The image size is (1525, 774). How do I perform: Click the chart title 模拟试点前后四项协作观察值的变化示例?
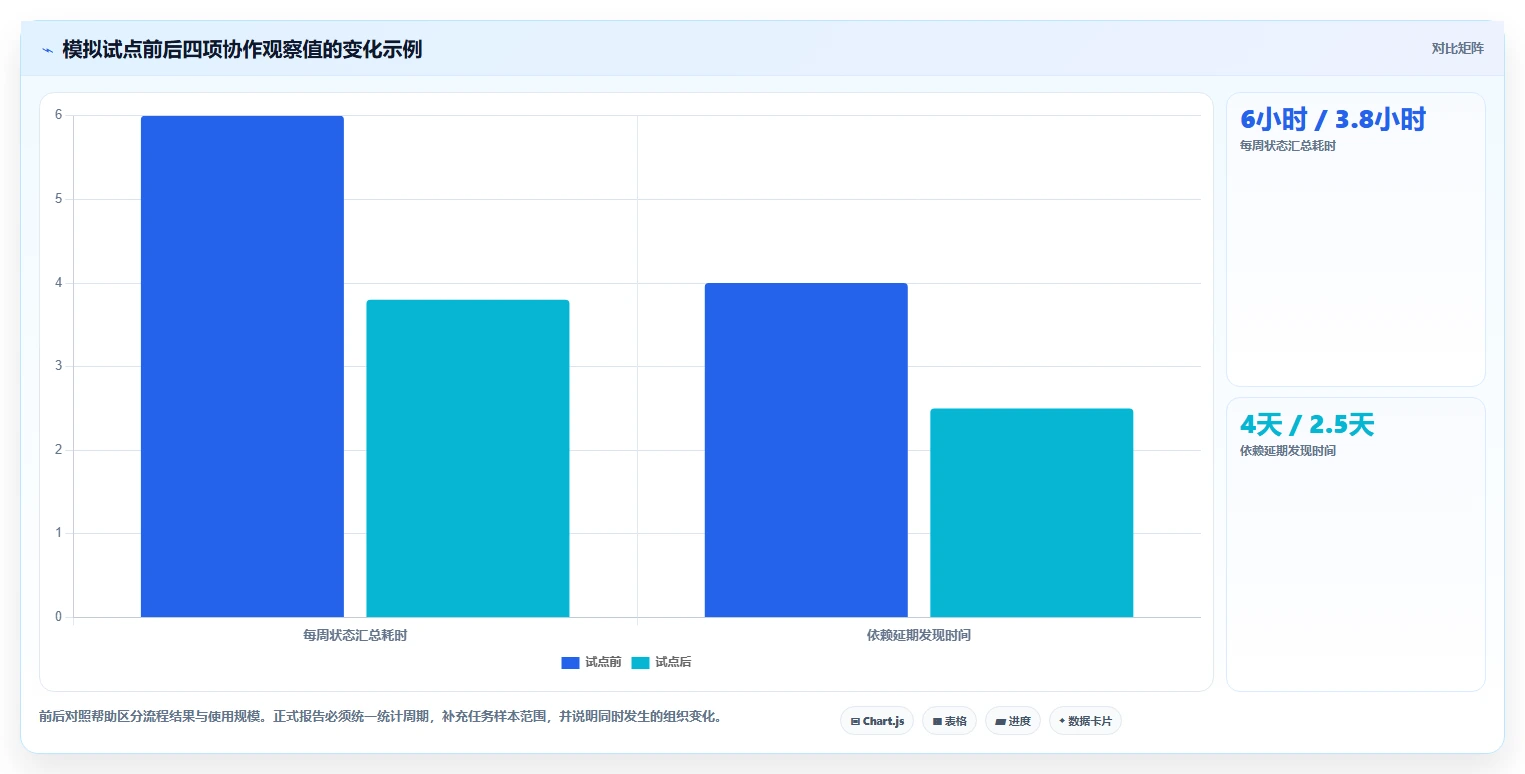point(242,49)
